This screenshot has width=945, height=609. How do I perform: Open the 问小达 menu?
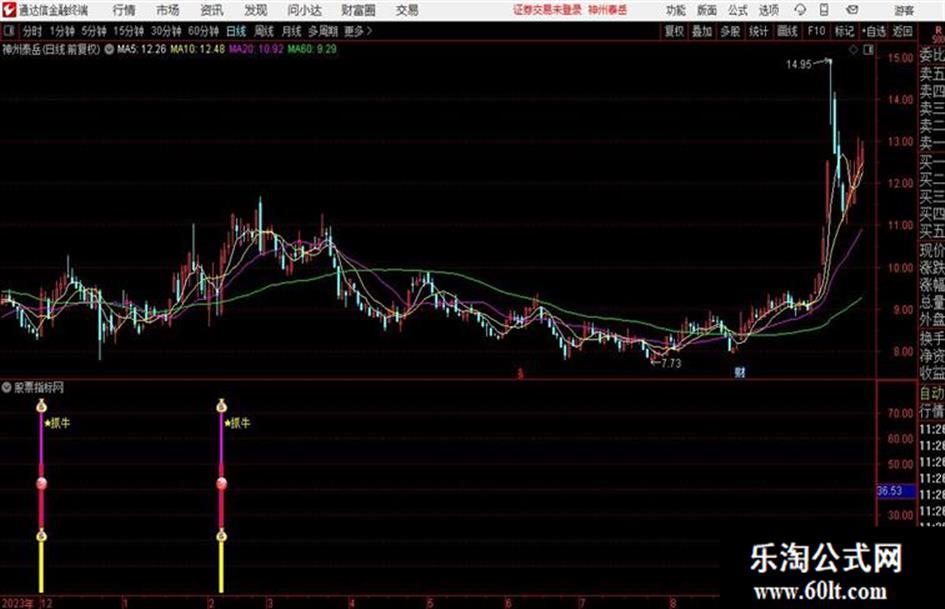(304, 10)
